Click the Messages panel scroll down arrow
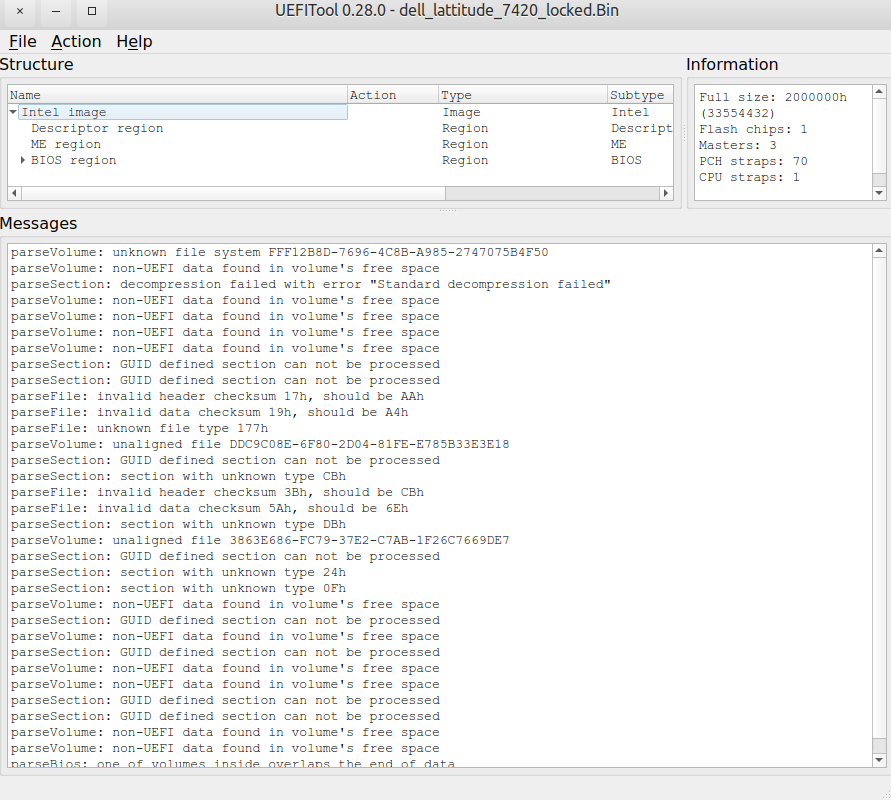 pos(879,760)
